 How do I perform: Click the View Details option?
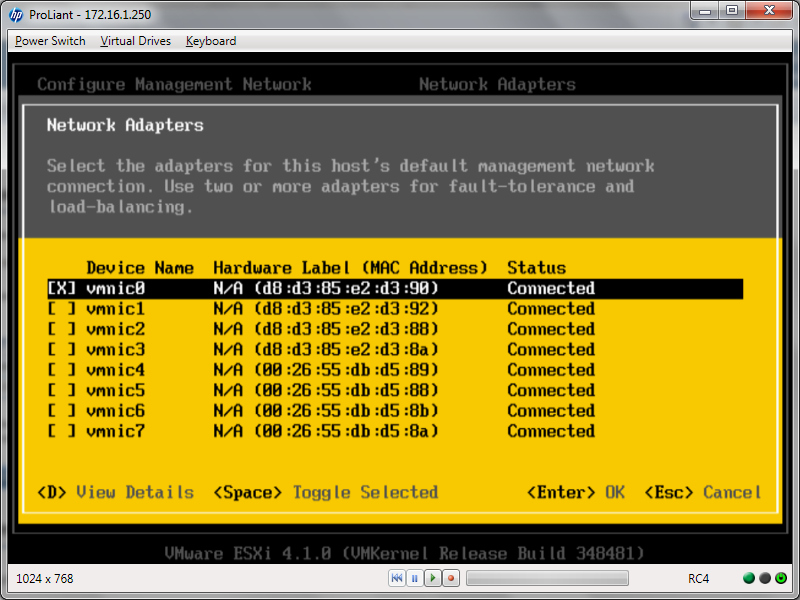(x=115, y=492)
